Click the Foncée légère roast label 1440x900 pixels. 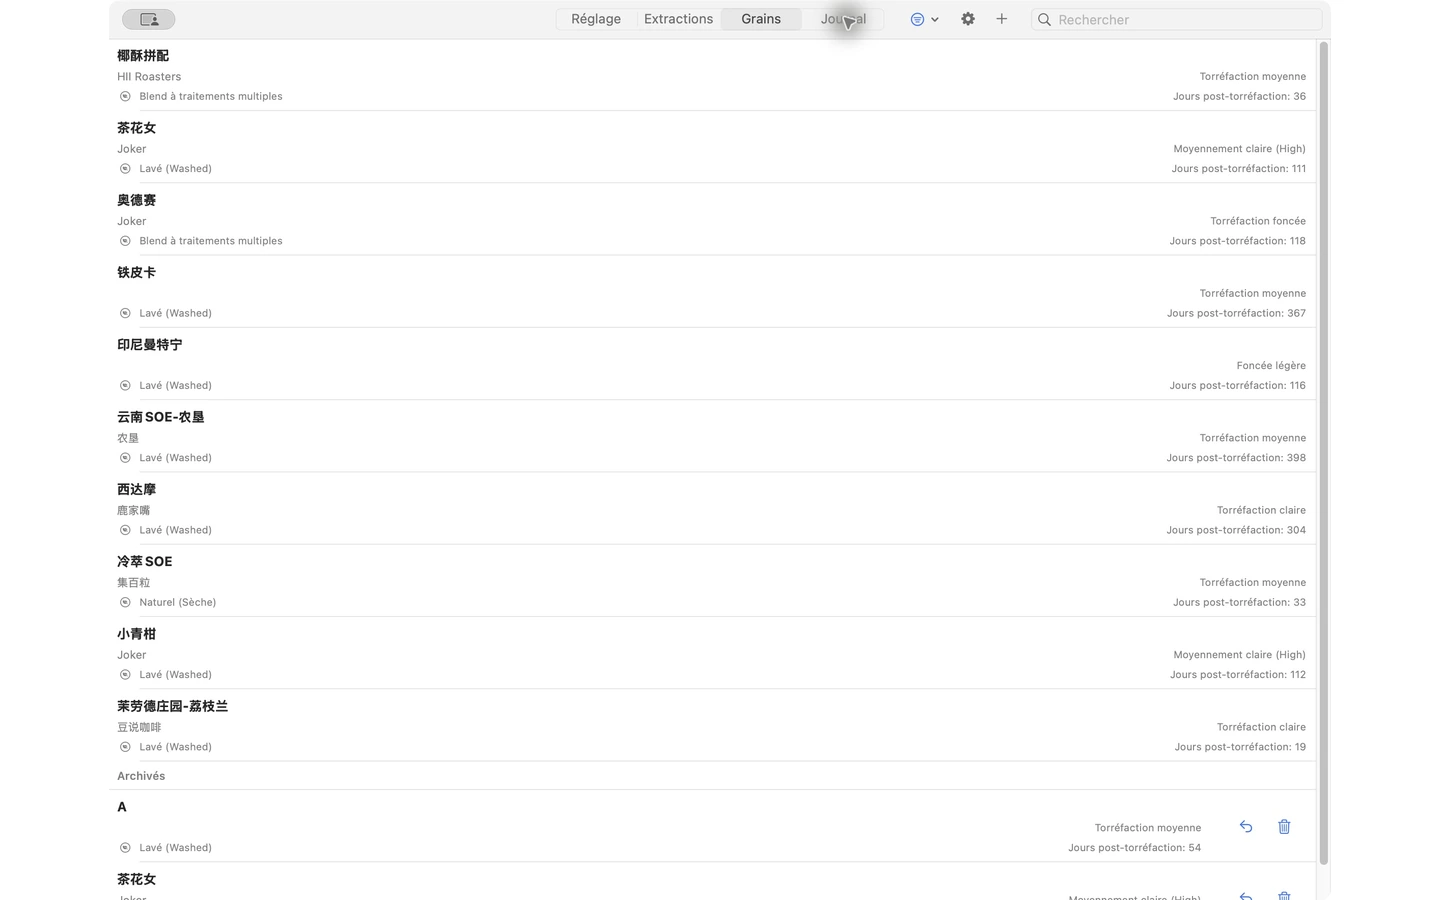tap(1271, 366)
